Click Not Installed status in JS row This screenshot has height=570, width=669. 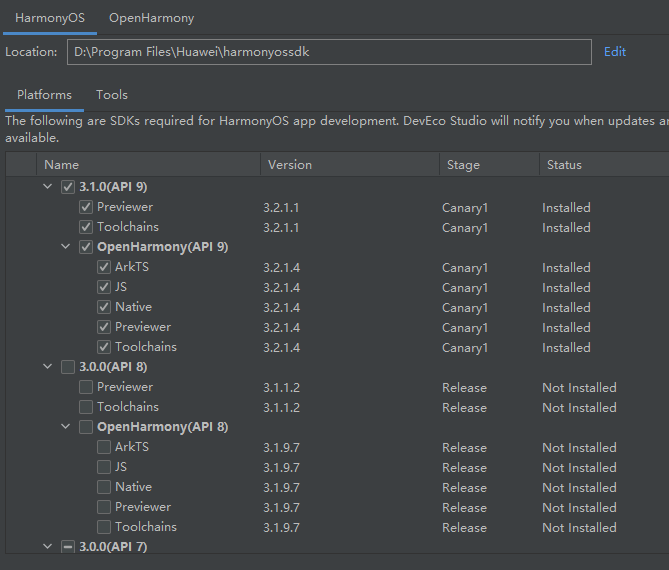[579, 468]
